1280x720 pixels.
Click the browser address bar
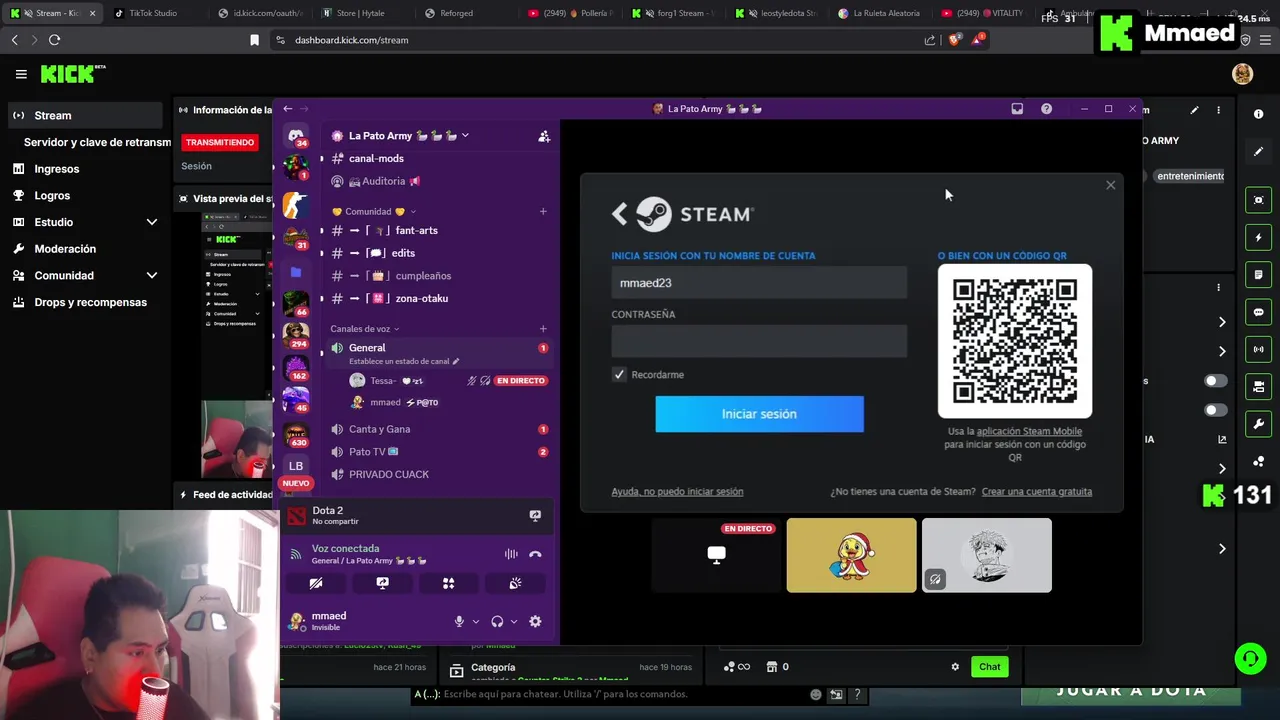click(x=600, y=40)
